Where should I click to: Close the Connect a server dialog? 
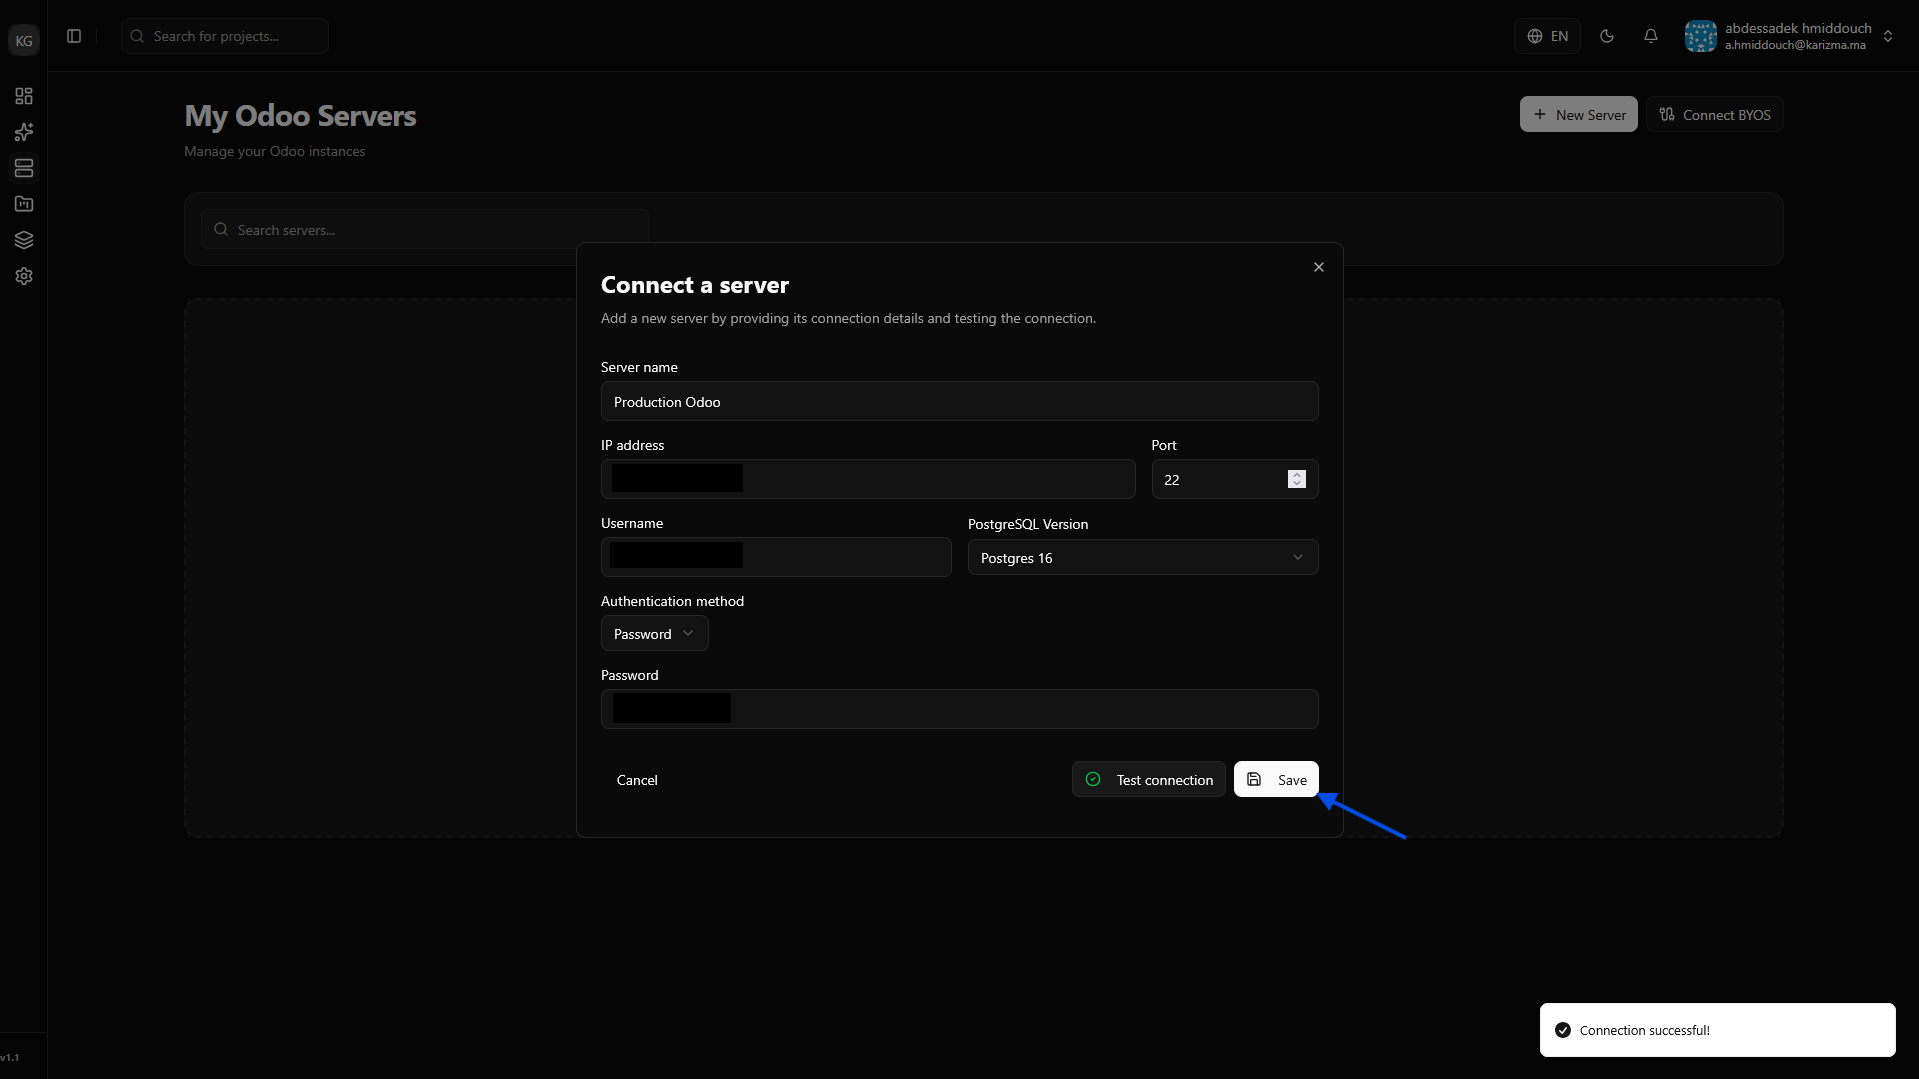coord(1319,267)
